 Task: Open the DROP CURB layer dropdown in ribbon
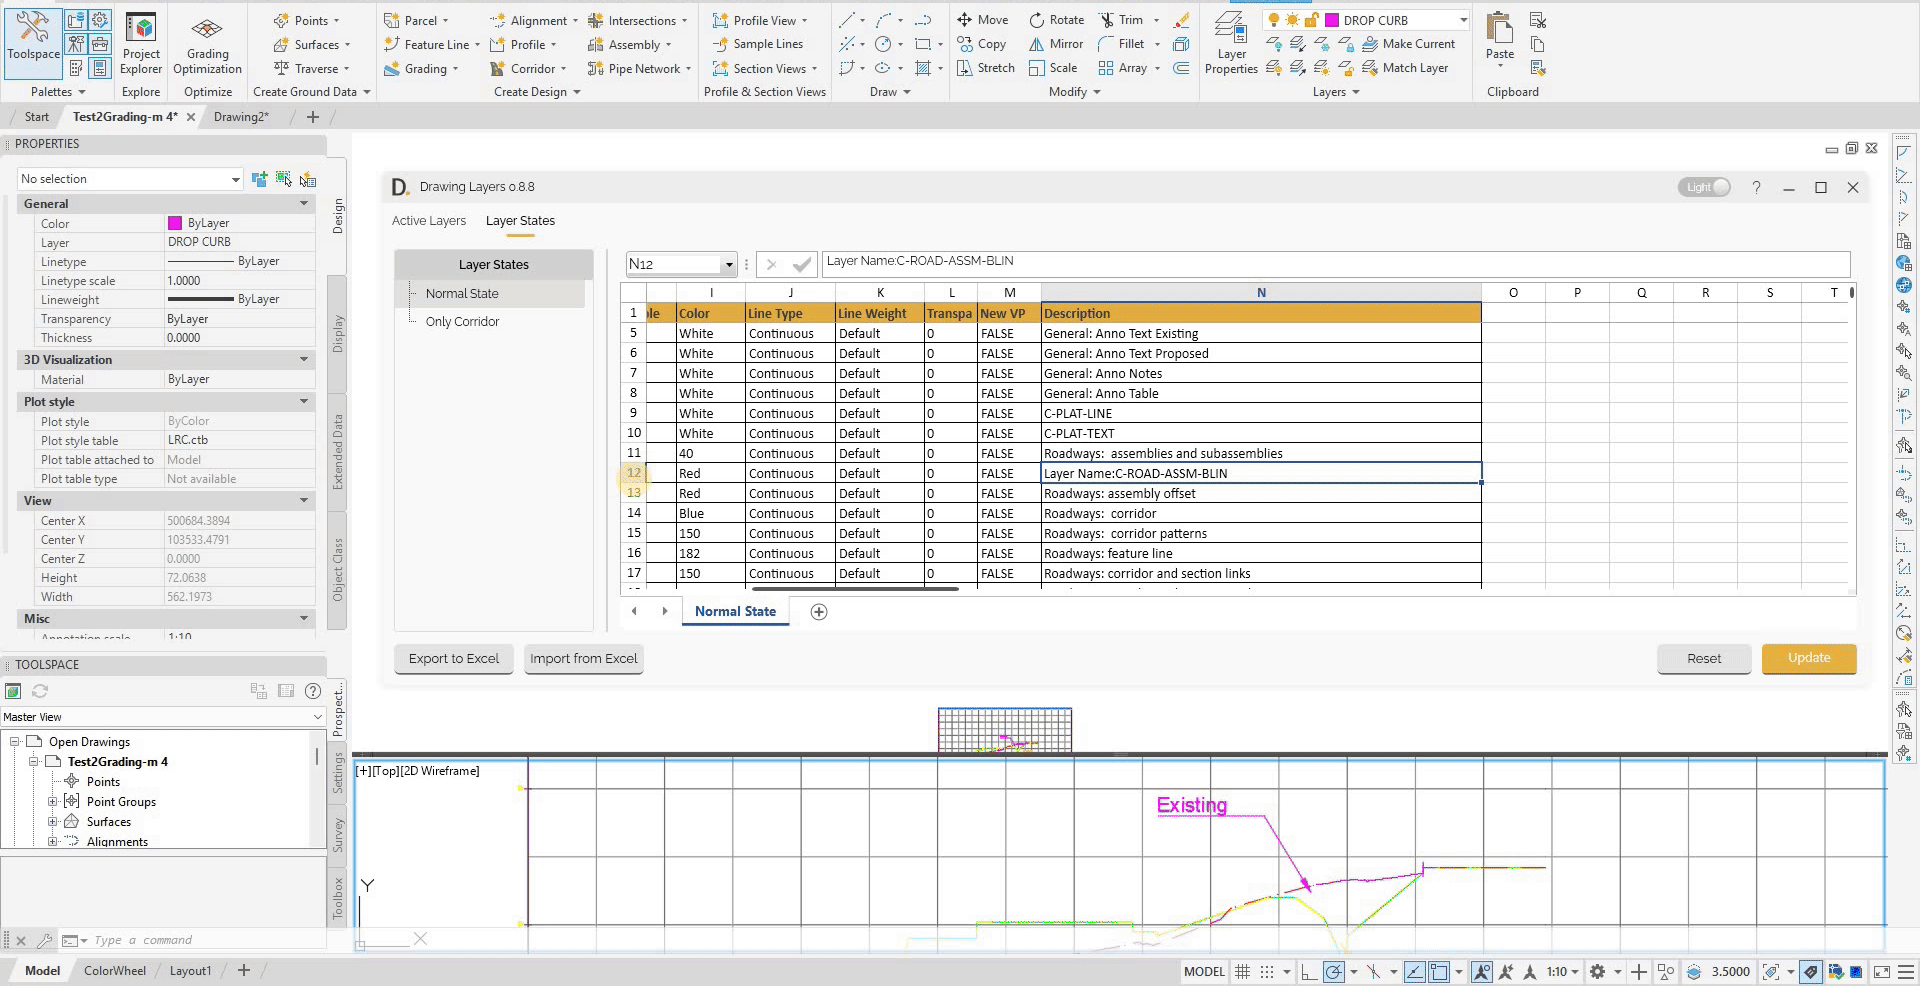[x=1464, y=19]
